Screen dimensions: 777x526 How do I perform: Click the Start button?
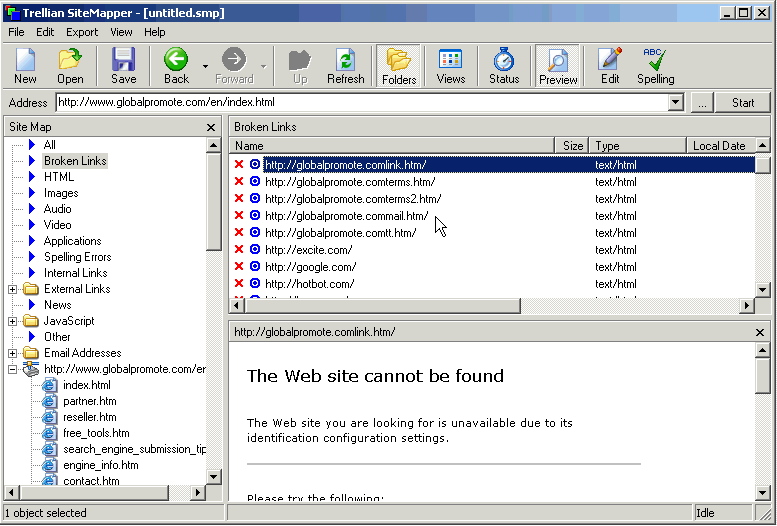[x=743, y=103]
